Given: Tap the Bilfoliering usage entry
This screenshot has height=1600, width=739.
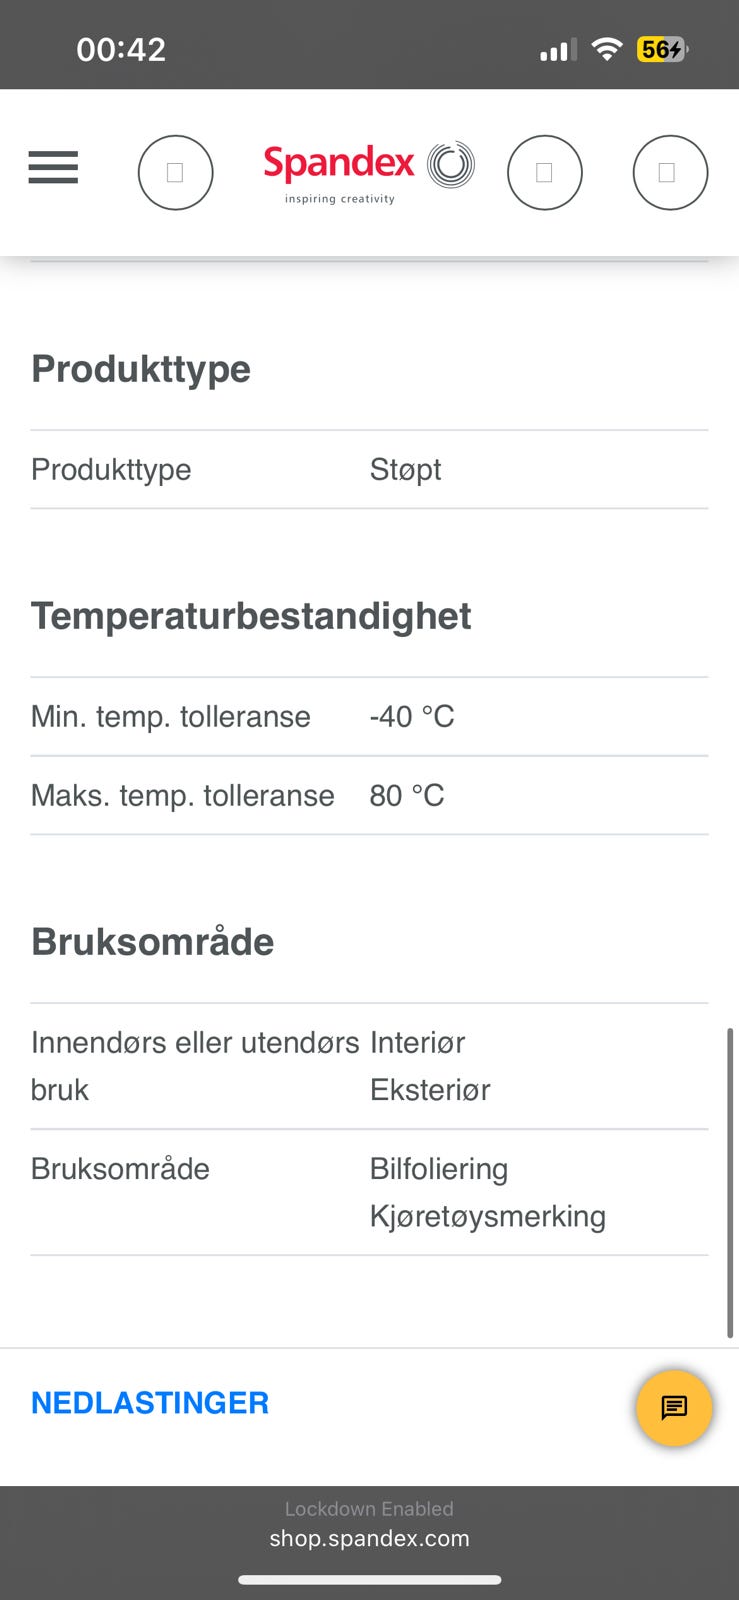Looking at the screenshot, I should tap(439, 1168).
